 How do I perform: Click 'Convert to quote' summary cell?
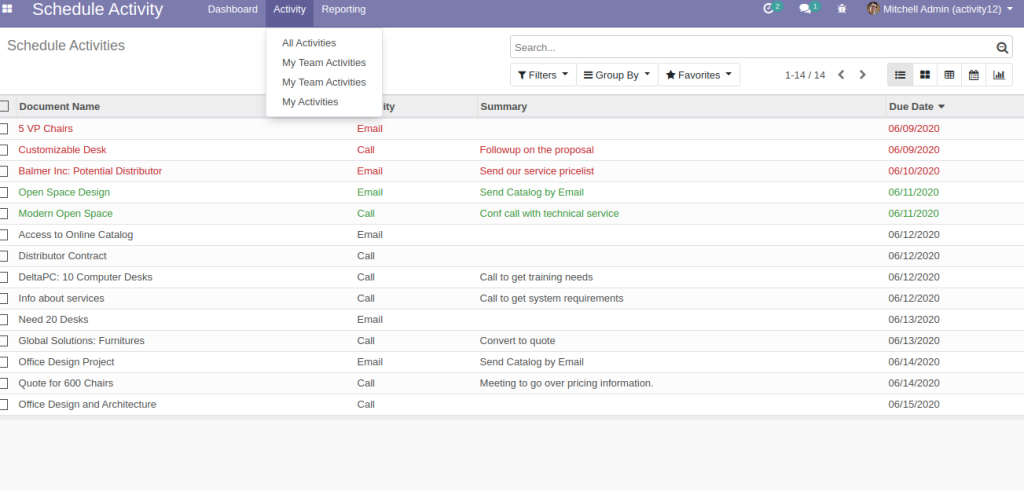[517, 341]
